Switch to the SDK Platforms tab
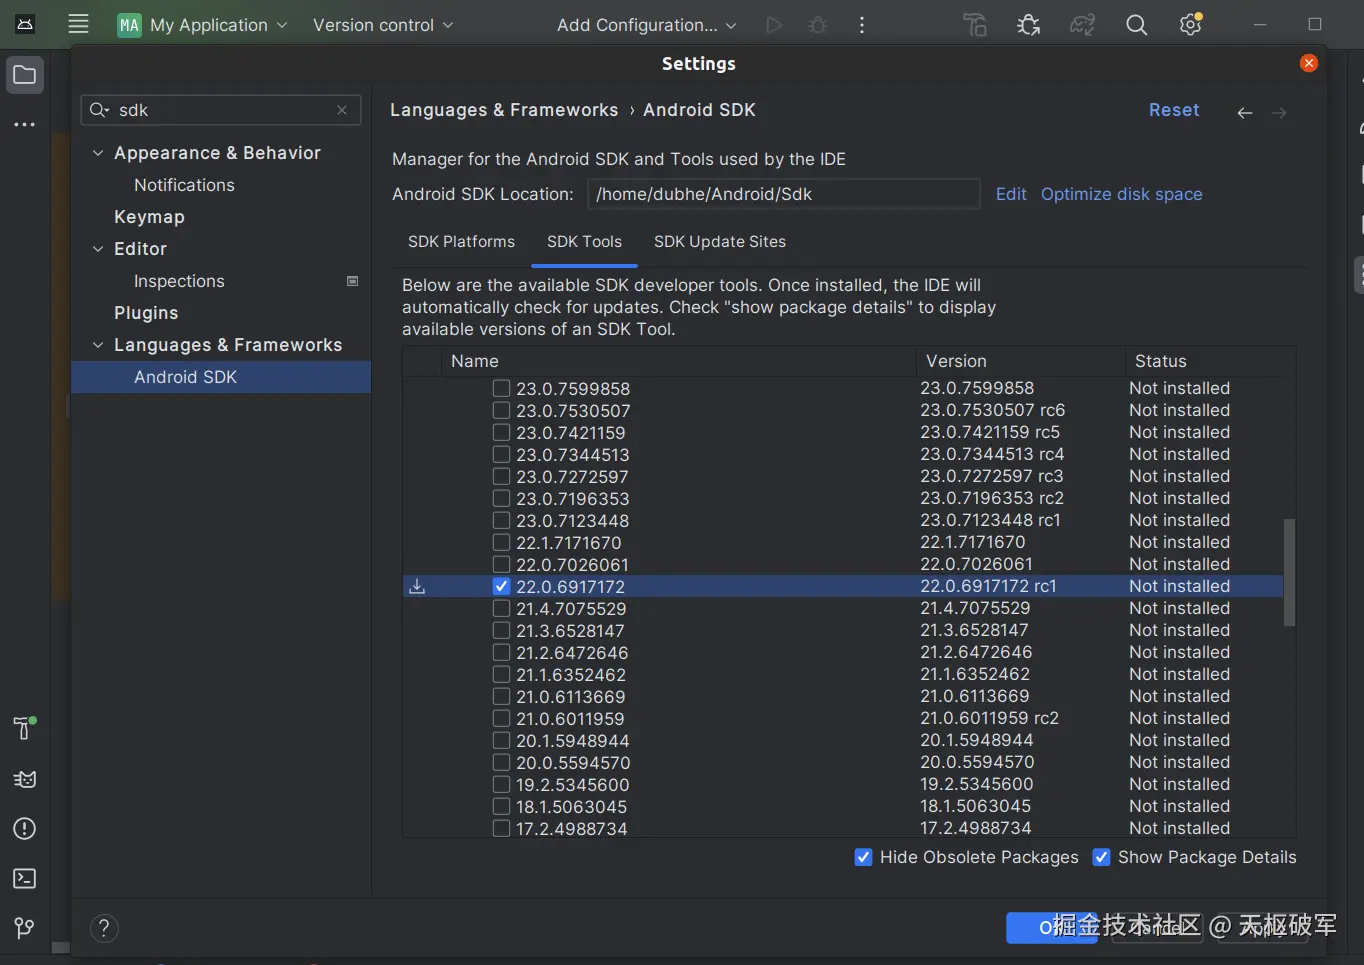This screenshot has width=1364, height=965. [x=461, y=242]
